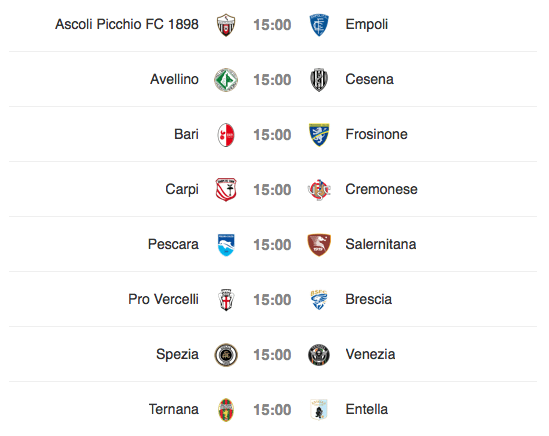This screenshot has height=436, width=549.
Task: Click the 15:00 time in Spezia–Venezia row
Action: click(x=272, y=355)
